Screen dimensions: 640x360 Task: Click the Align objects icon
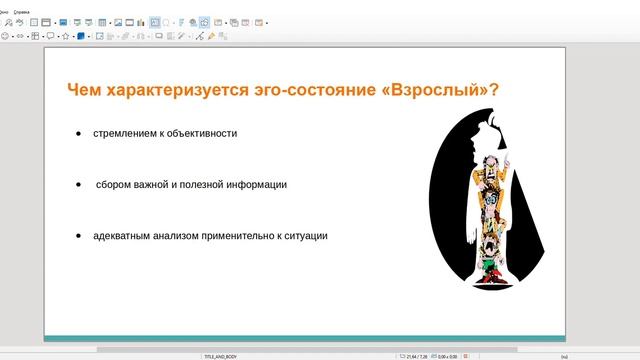point(111,36)
